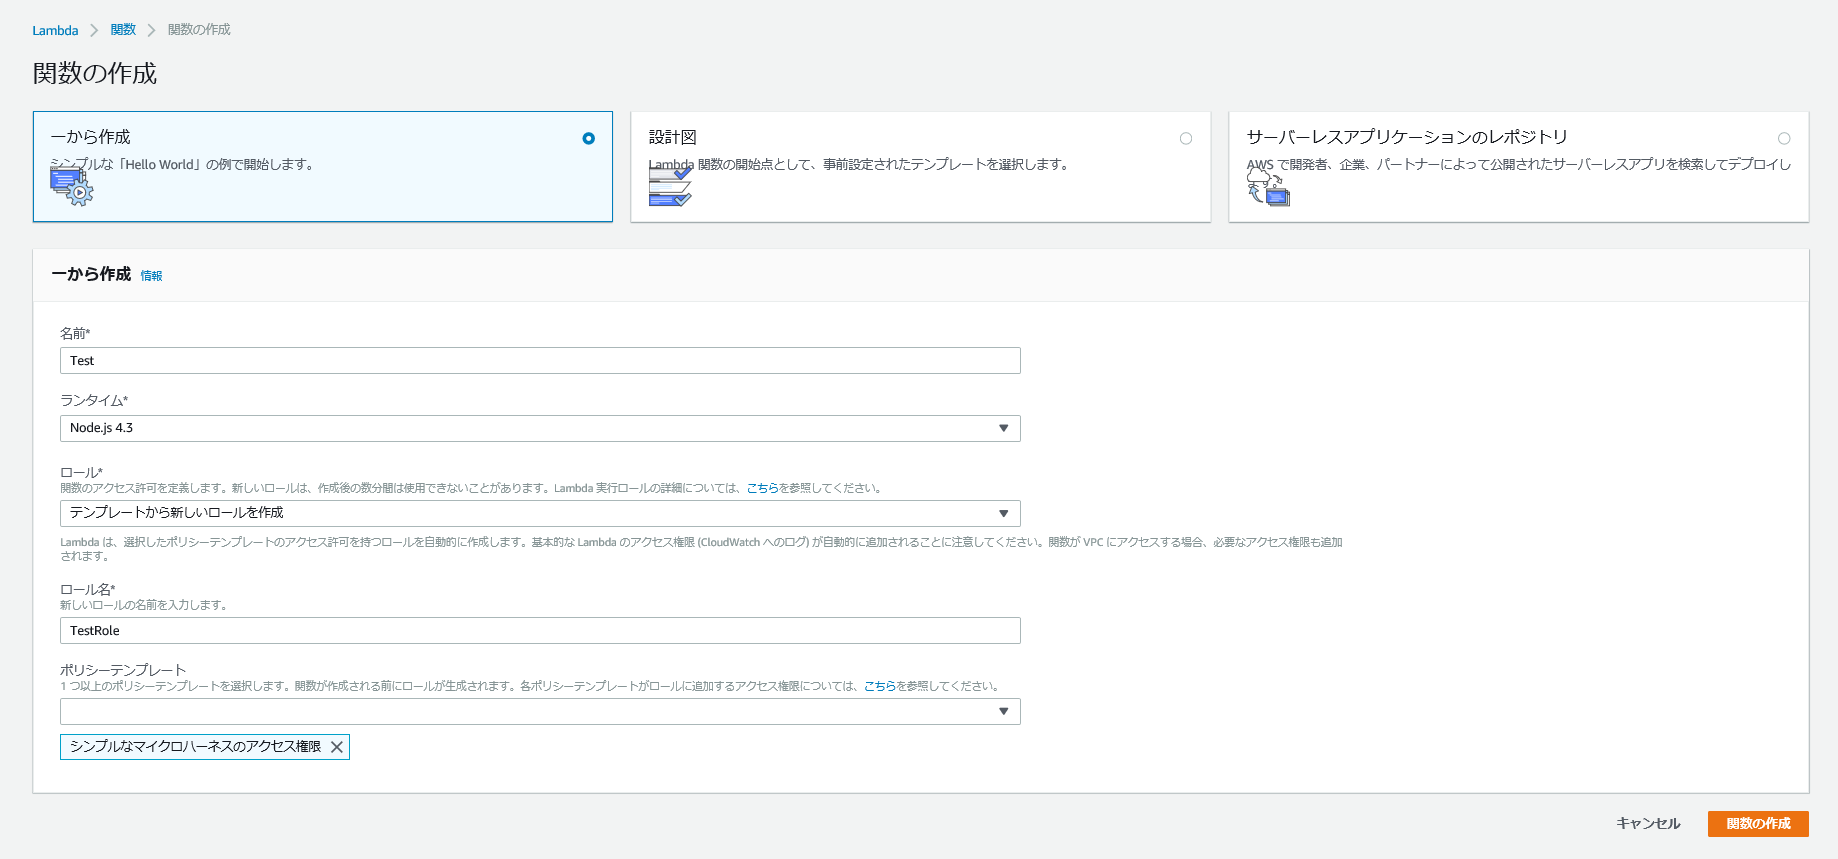1838x859 pixels.
Task: Open the 情報 link beside 一から作成
Action: [151, 276]
